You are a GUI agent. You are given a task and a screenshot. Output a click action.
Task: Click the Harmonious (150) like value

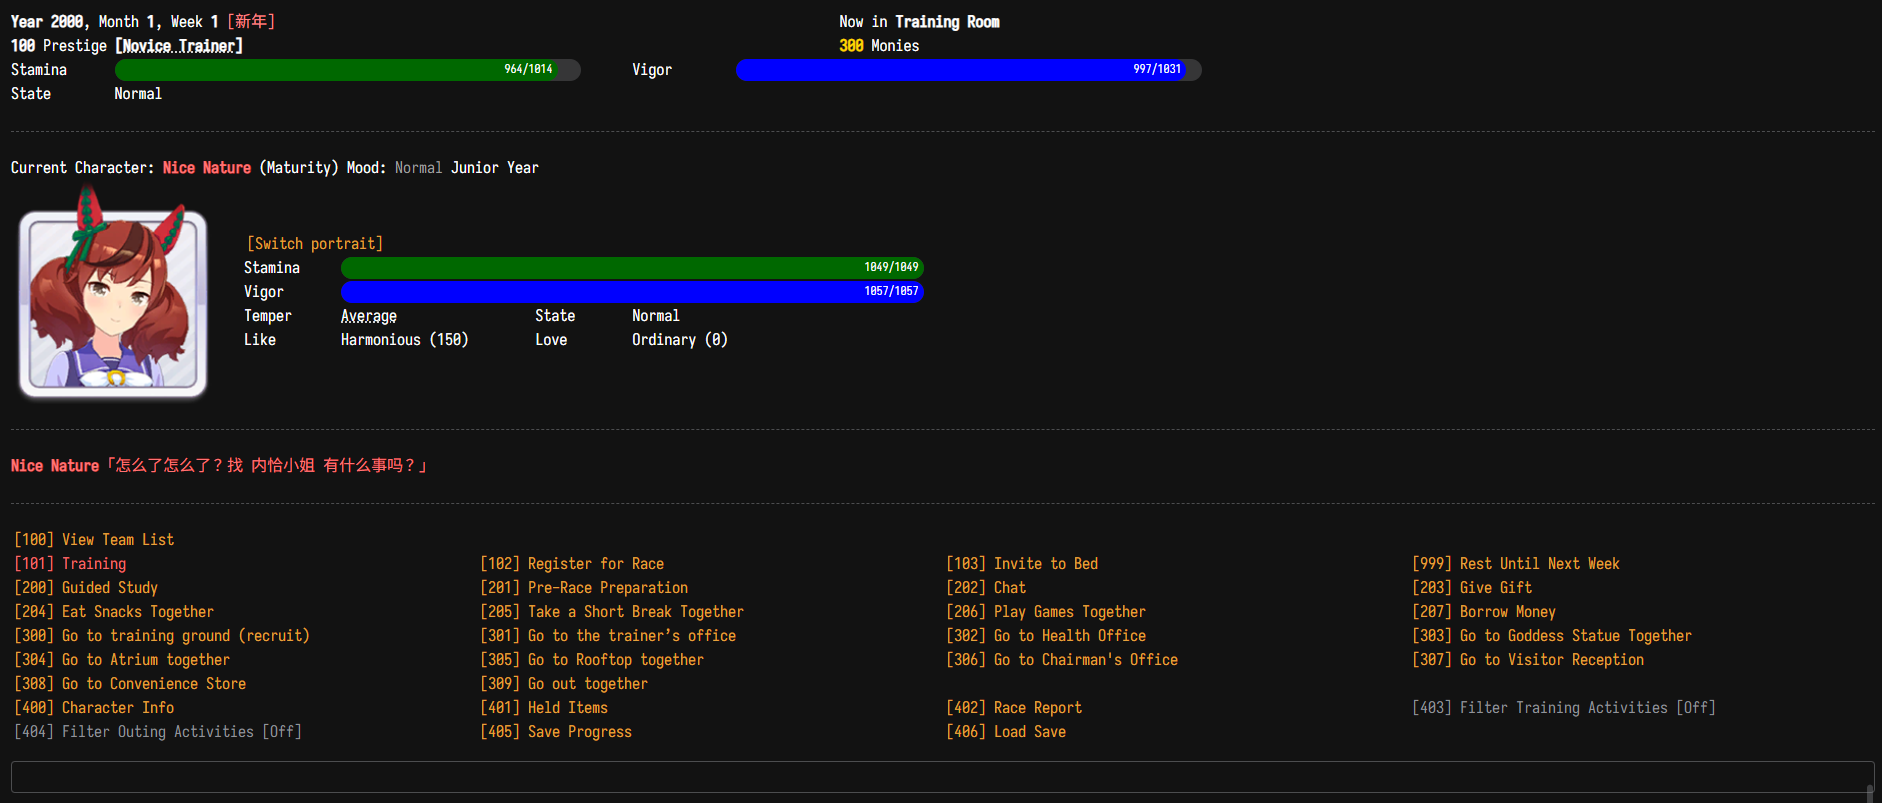[405, 340]
